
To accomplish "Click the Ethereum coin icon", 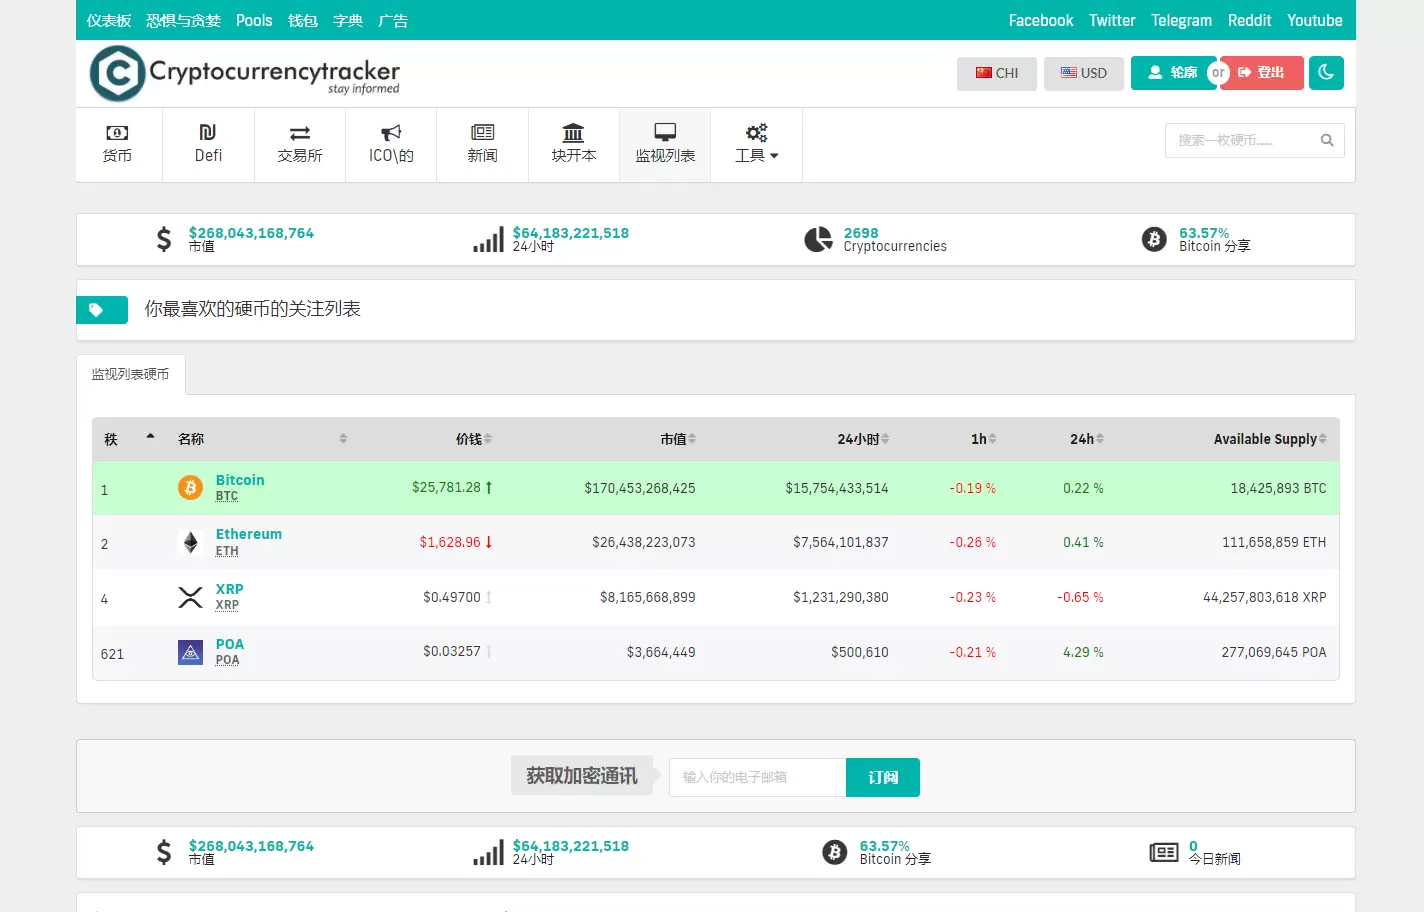I will [x=190, y=542].
